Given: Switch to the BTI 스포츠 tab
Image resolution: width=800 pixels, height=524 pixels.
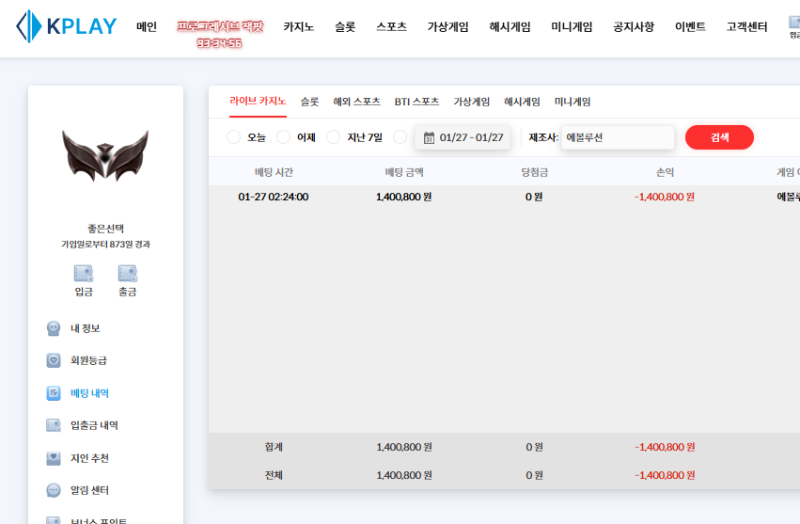Looking at the screenshot, I should [416, 102].
